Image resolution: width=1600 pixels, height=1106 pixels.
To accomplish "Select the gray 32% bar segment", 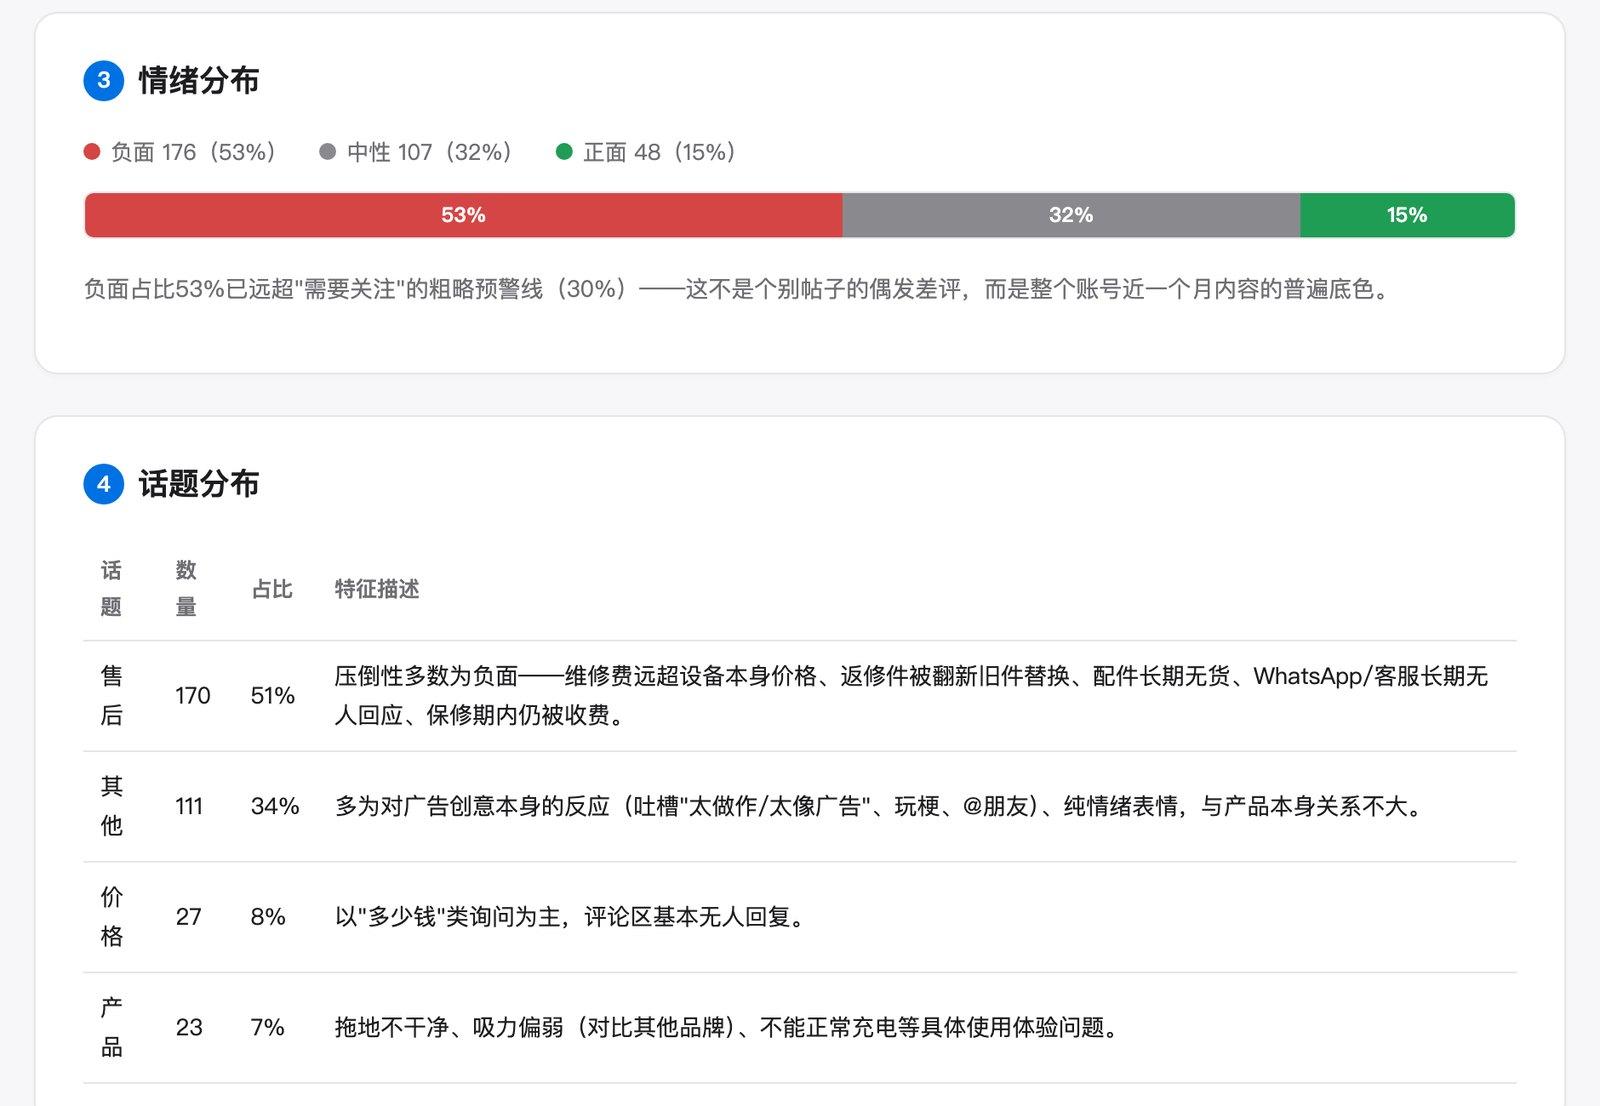I will (1071, 215).
